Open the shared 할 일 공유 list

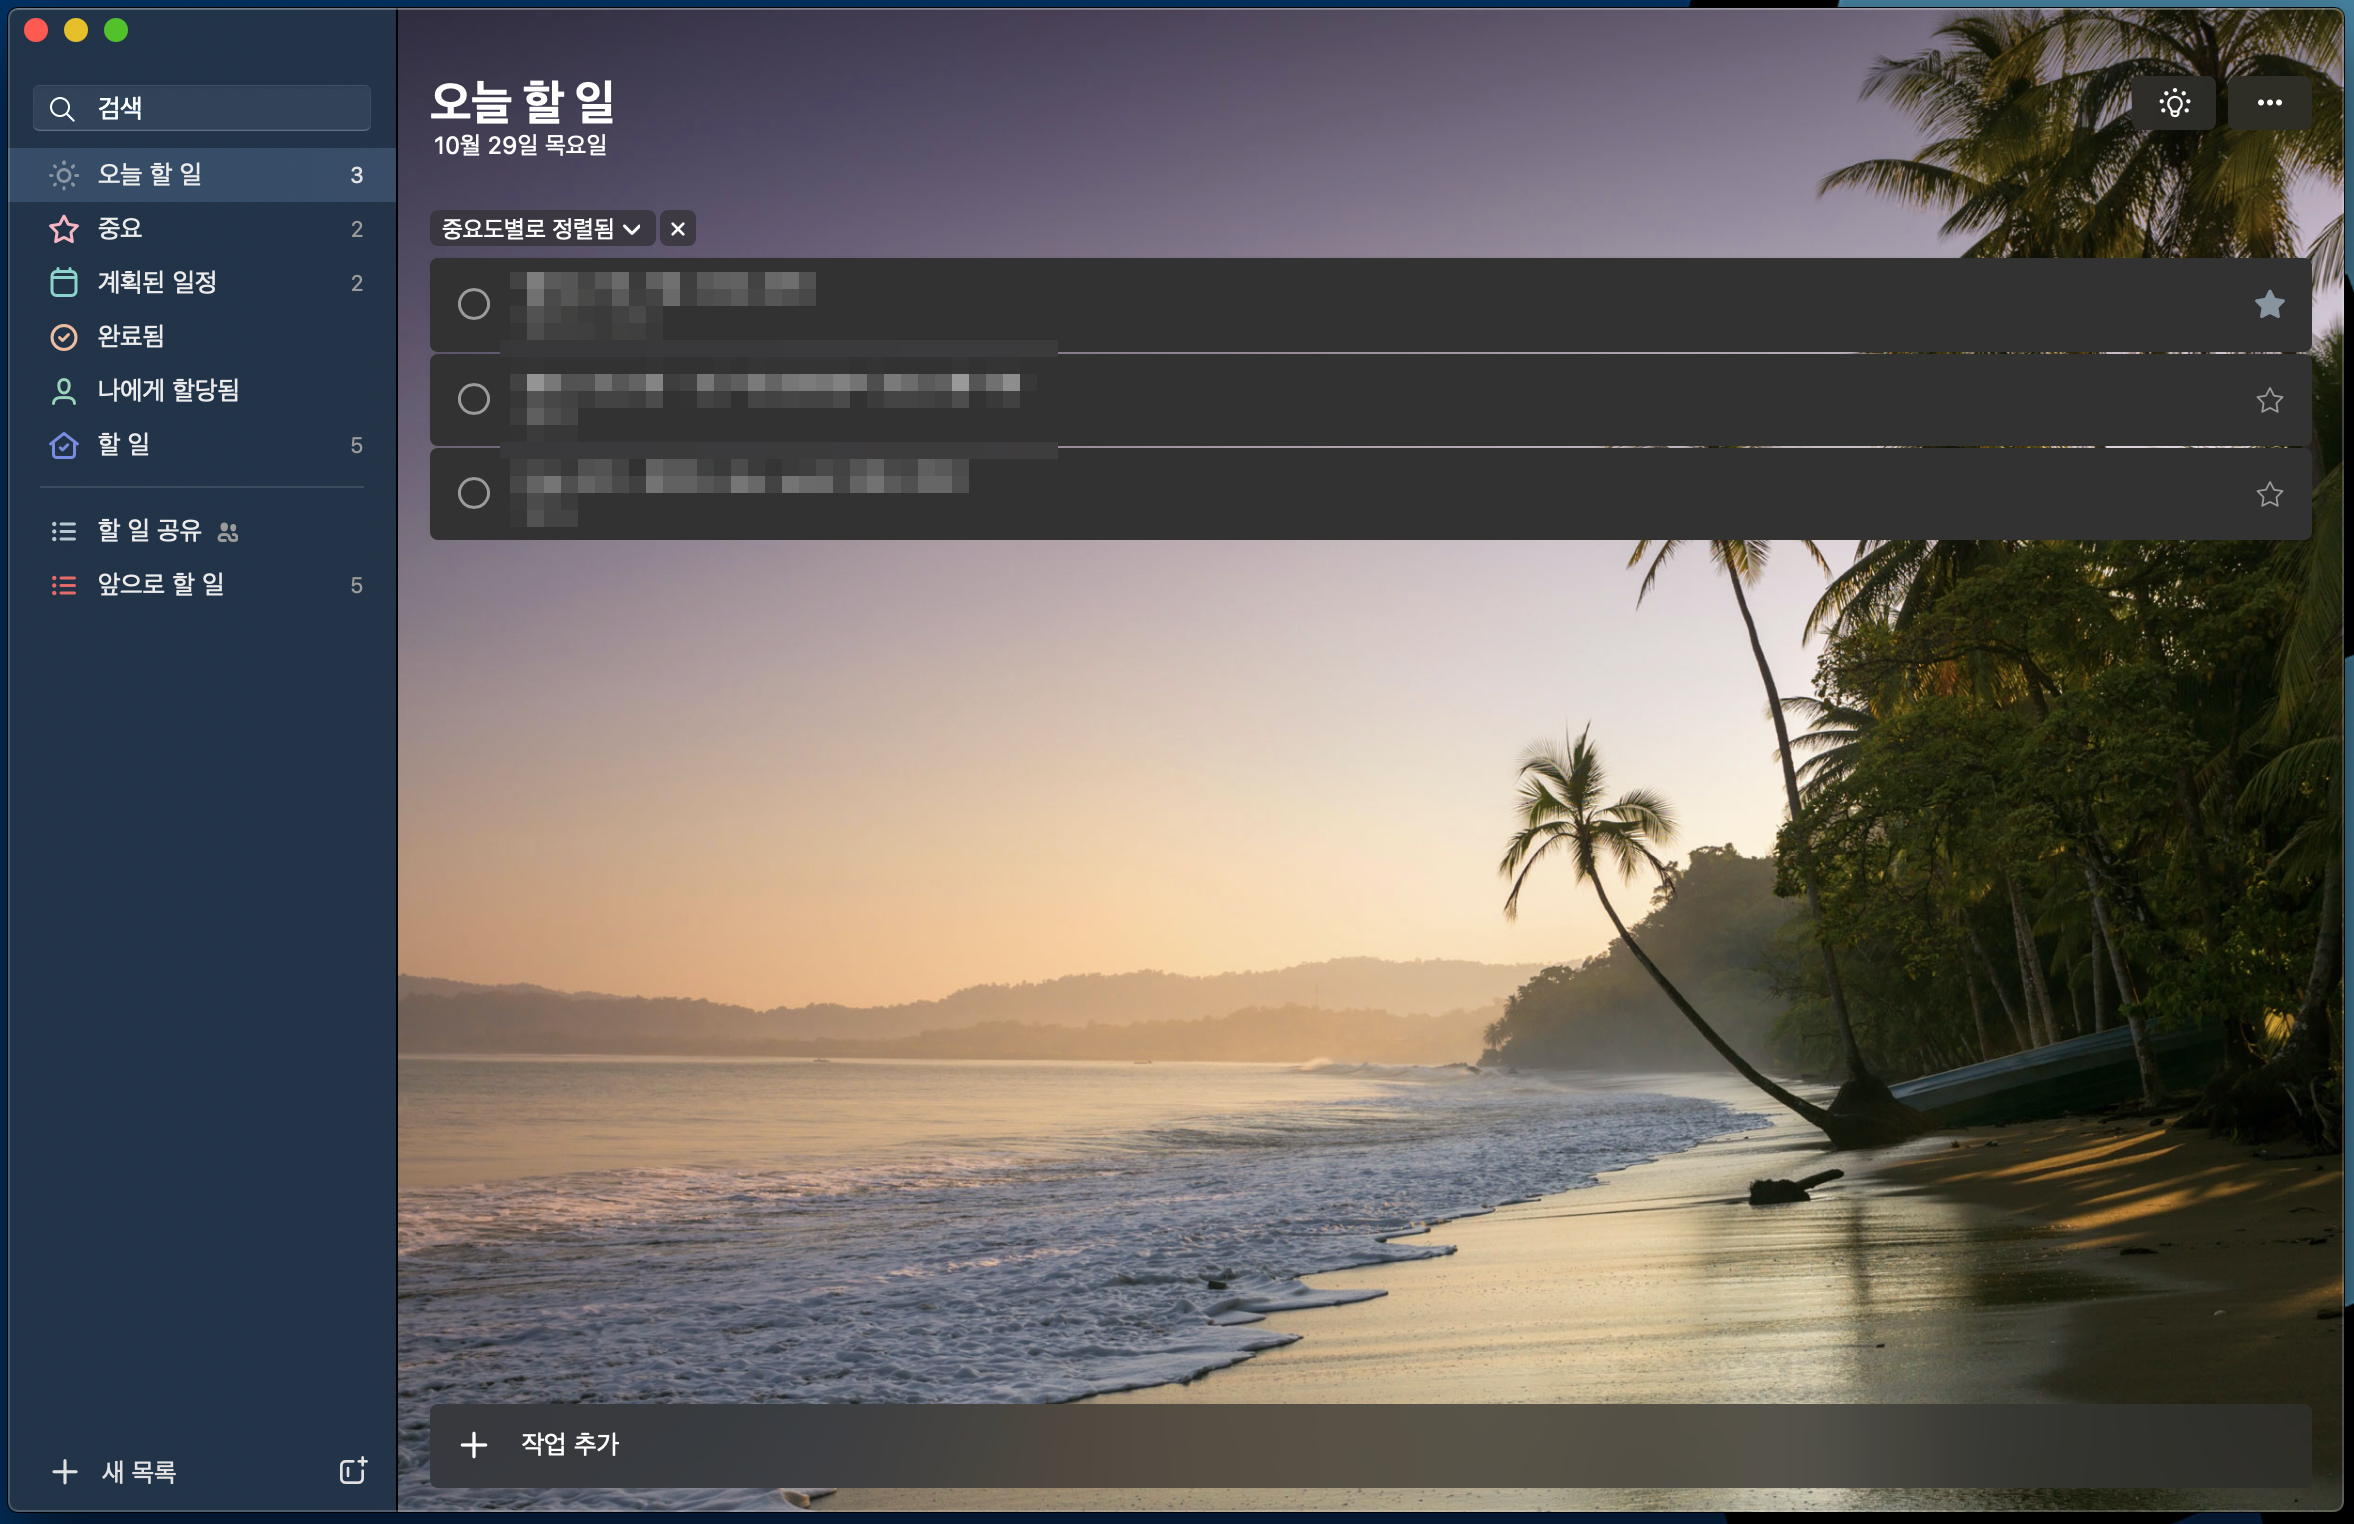pos(150,531)
